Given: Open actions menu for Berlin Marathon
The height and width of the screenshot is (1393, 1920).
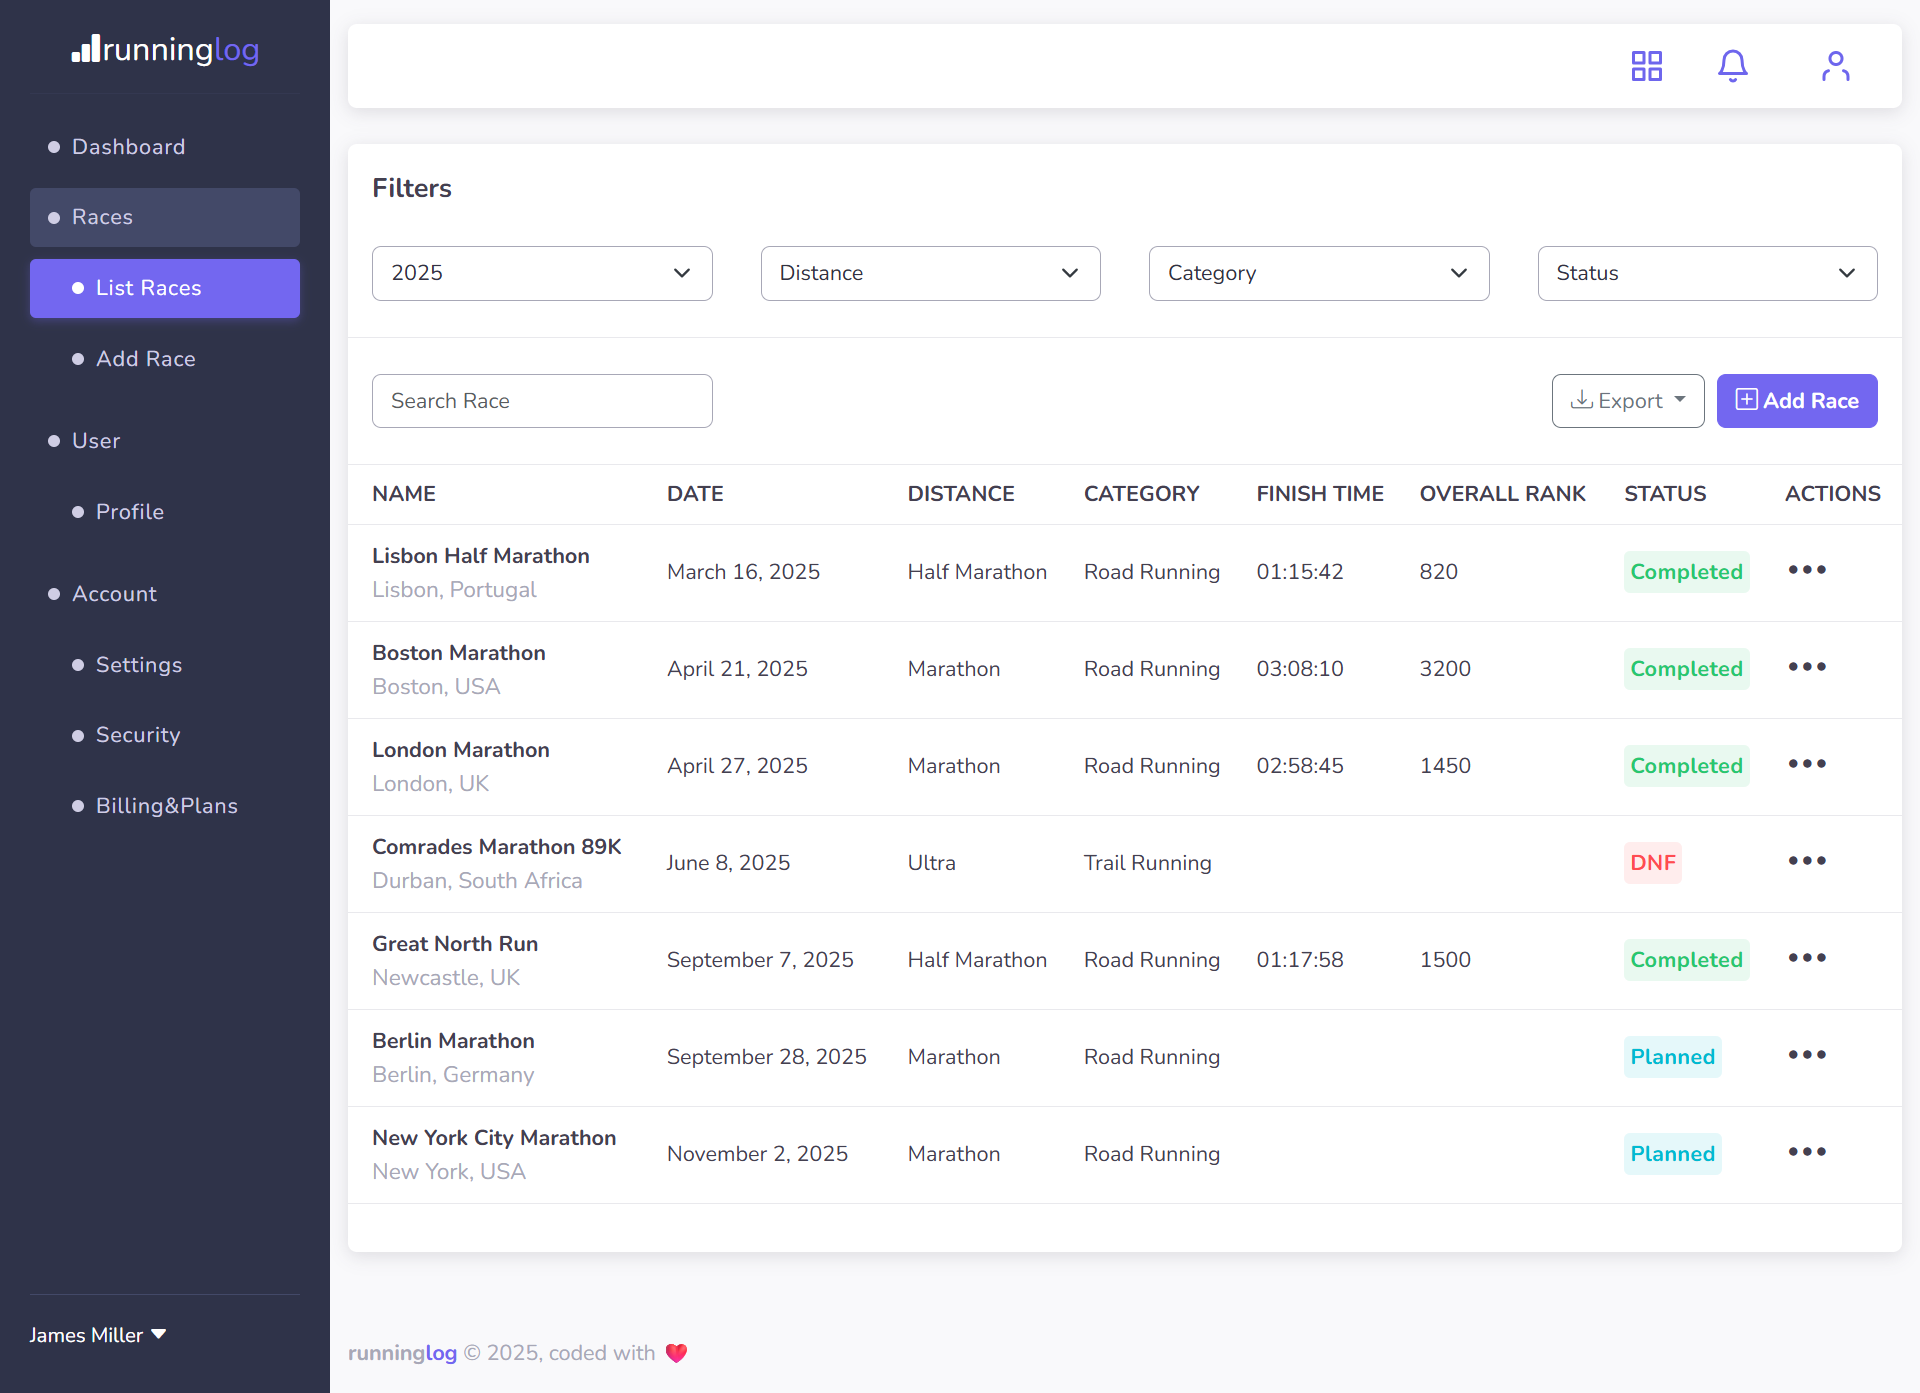Looking at the screenshot, I should [1806, 1055].
